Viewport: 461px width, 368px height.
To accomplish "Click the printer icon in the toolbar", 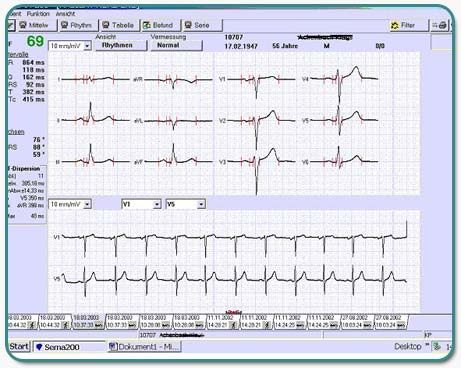I will (x=442, y=25).
